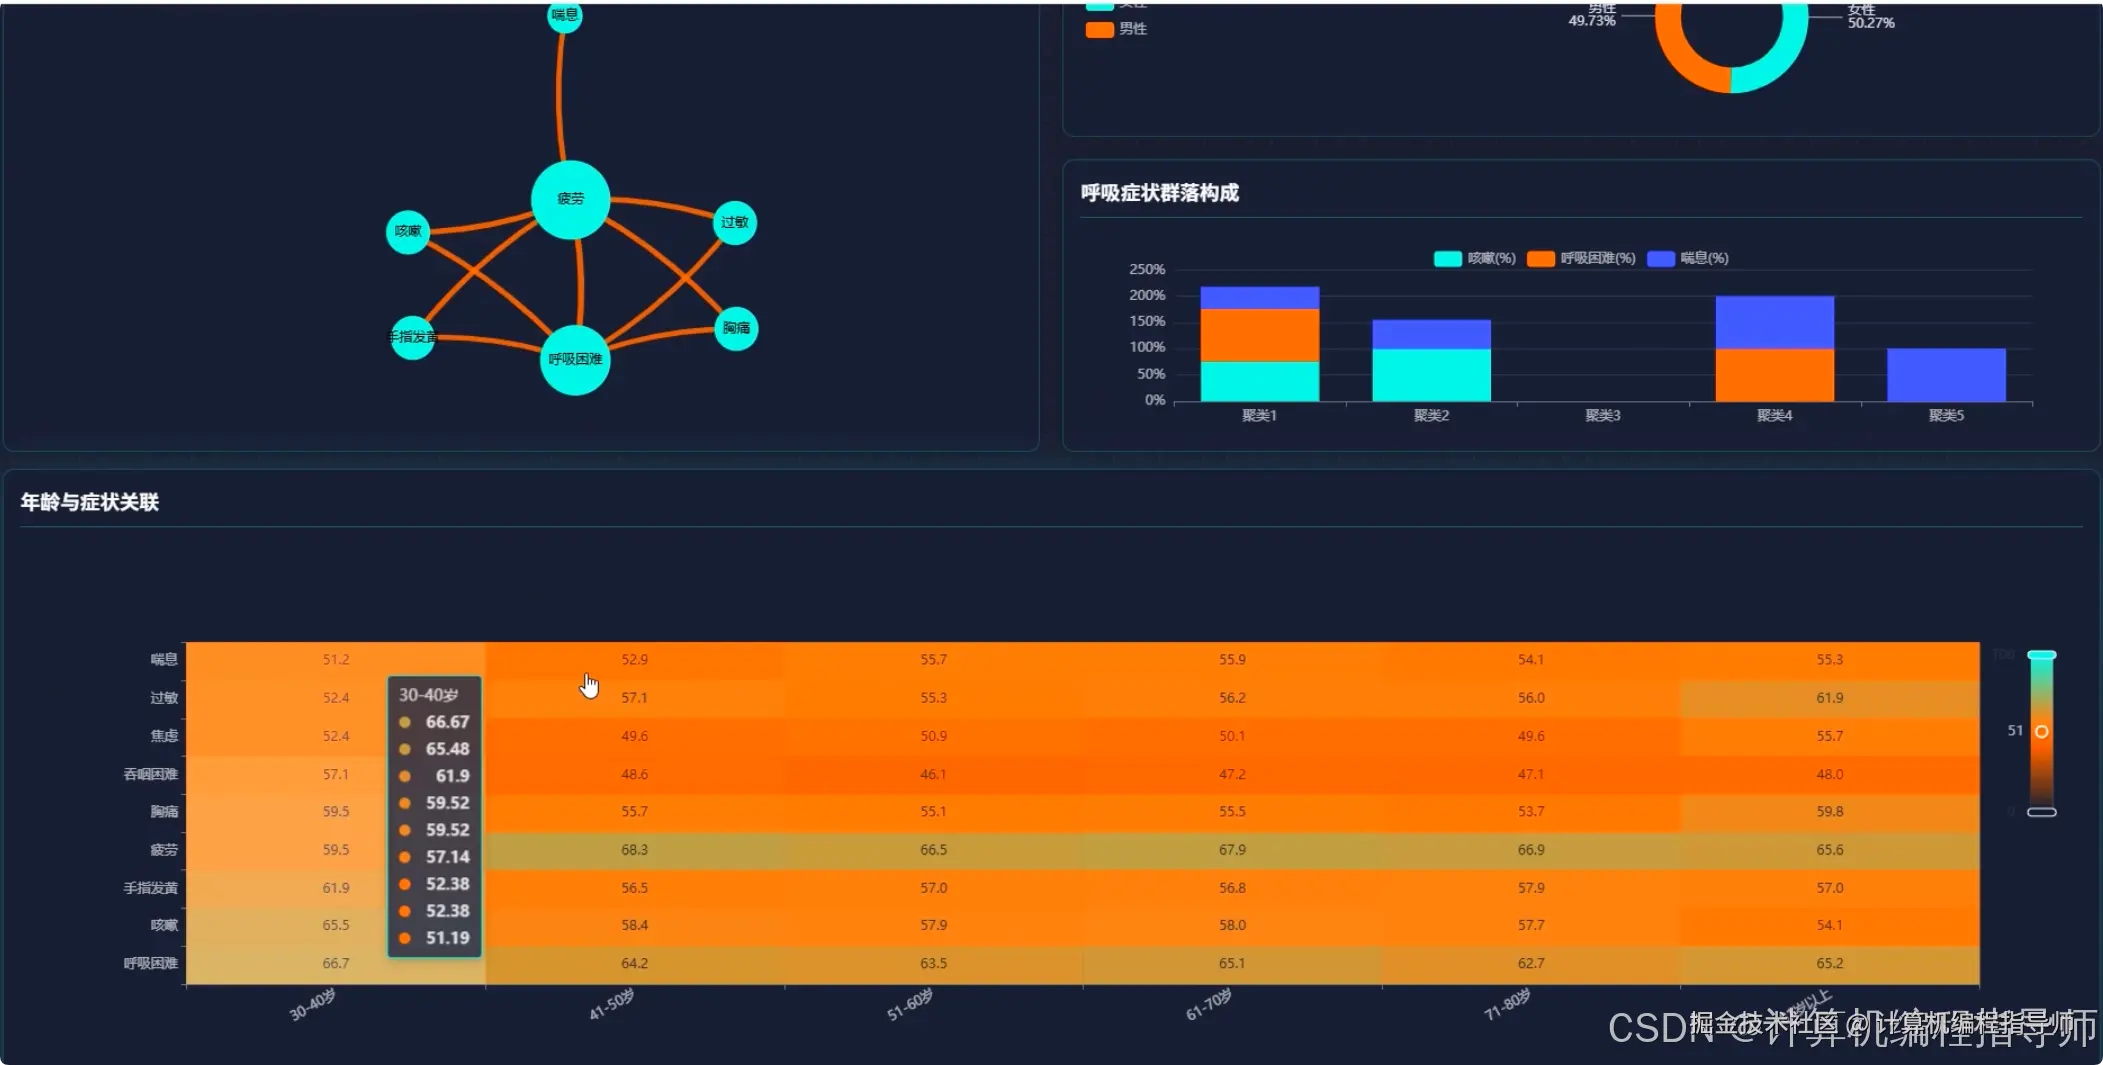The image size is (2103, 1065).
Task: Click heatmap cell 56.2 in 过敏 row
Action: coord(1232,698)
